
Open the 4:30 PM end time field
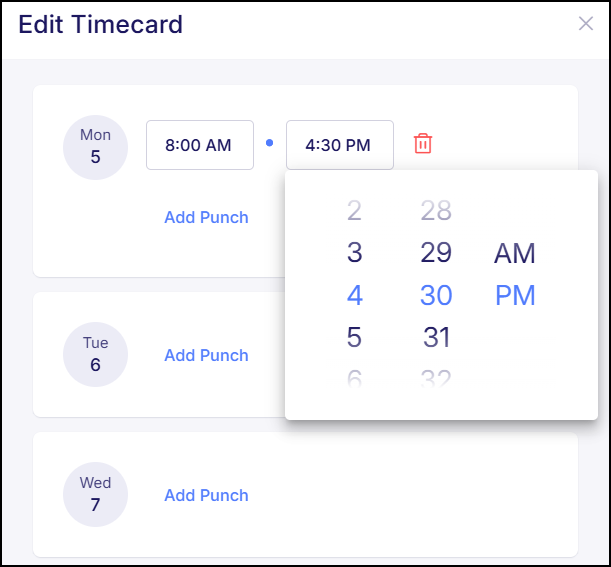pos(339,145)
